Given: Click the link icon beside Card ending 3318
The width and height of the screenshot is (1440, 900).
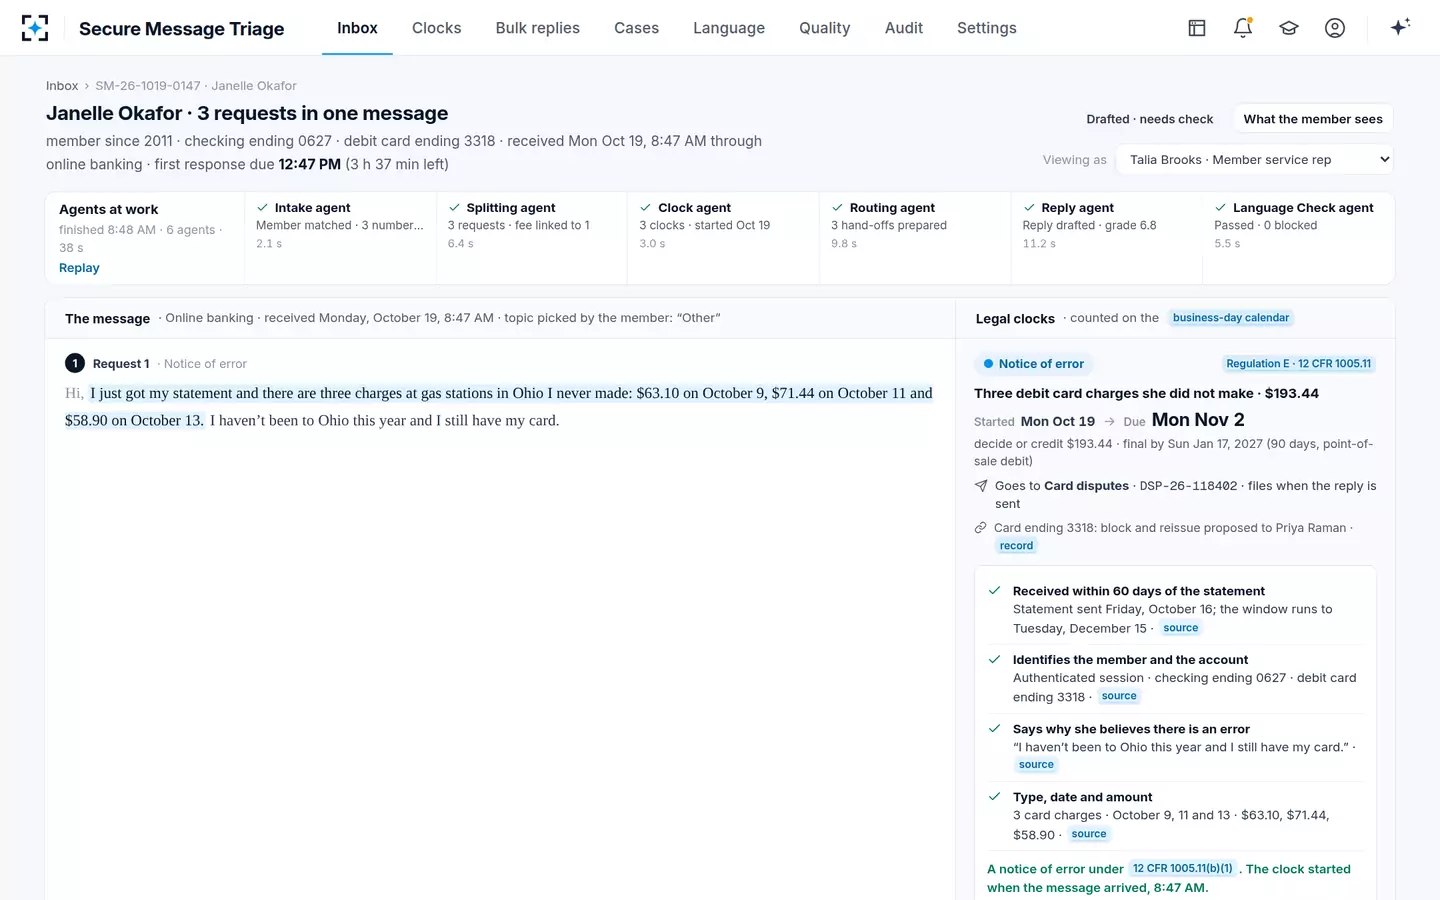Looking at the screenshot, I should coord(981,528).
